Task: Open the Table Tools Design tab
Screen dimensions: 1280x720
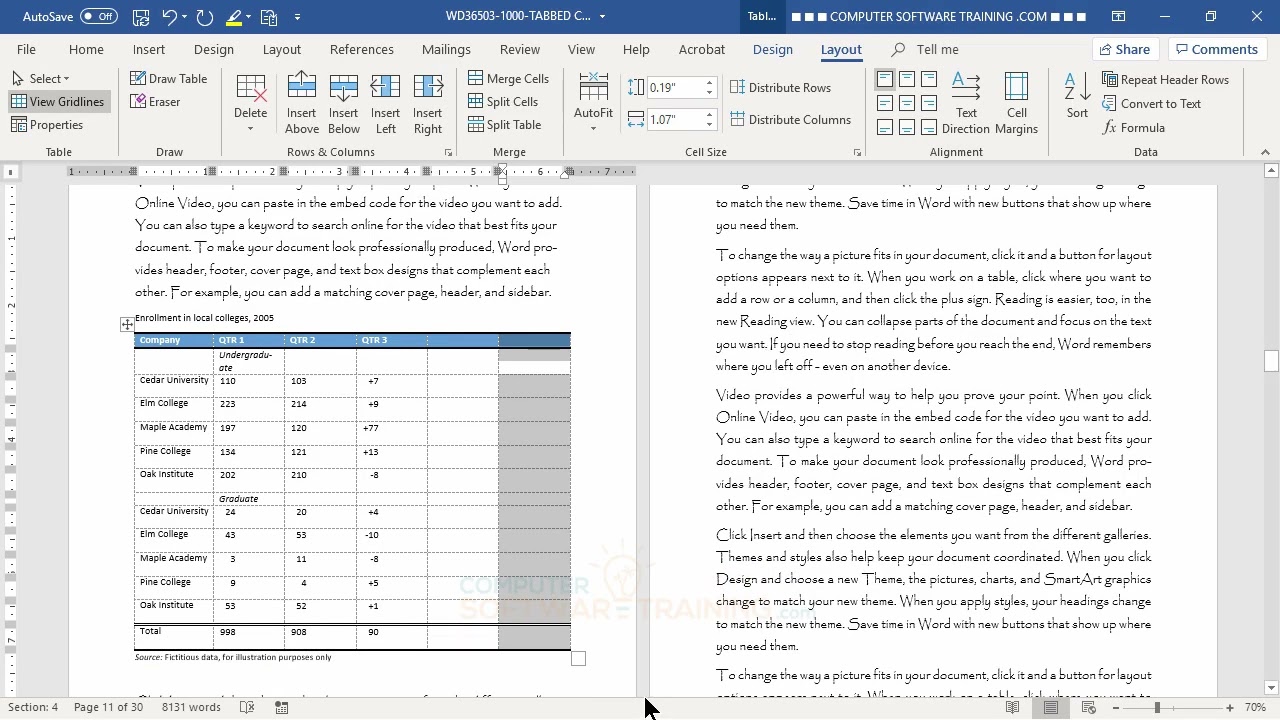Action: point(772,49)
